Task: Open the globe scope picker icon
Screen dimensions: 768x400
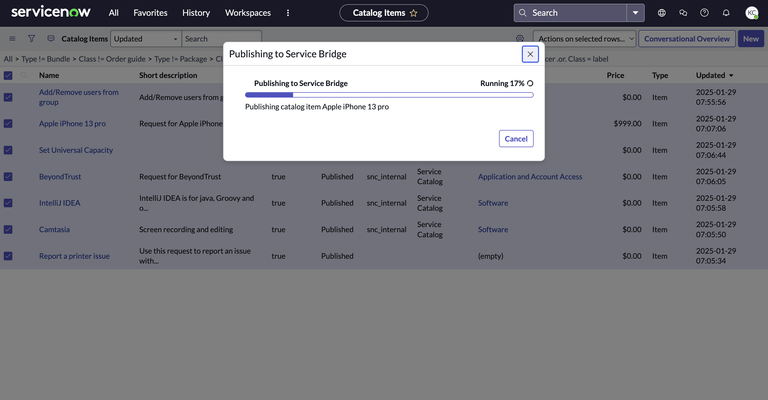Action: [x=662, y=13]
